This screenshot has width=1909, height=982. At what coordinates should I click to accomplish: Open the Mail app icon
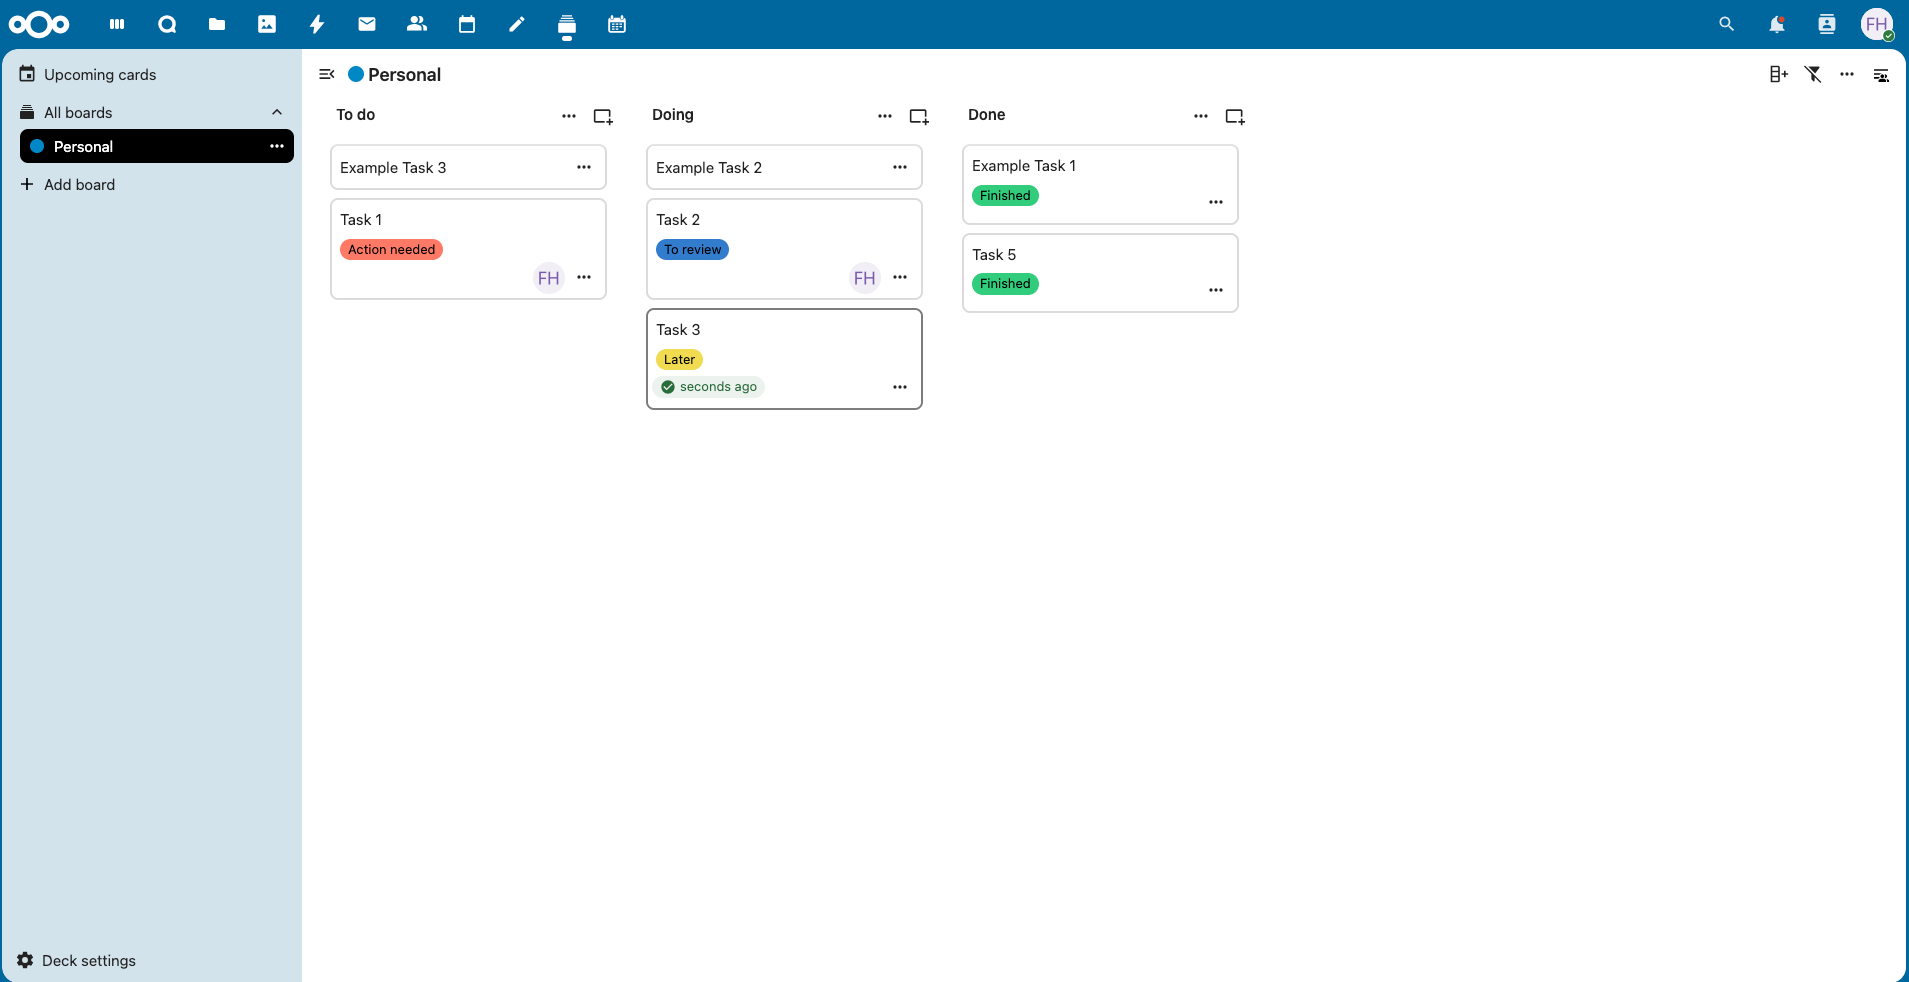click(367, 24)
